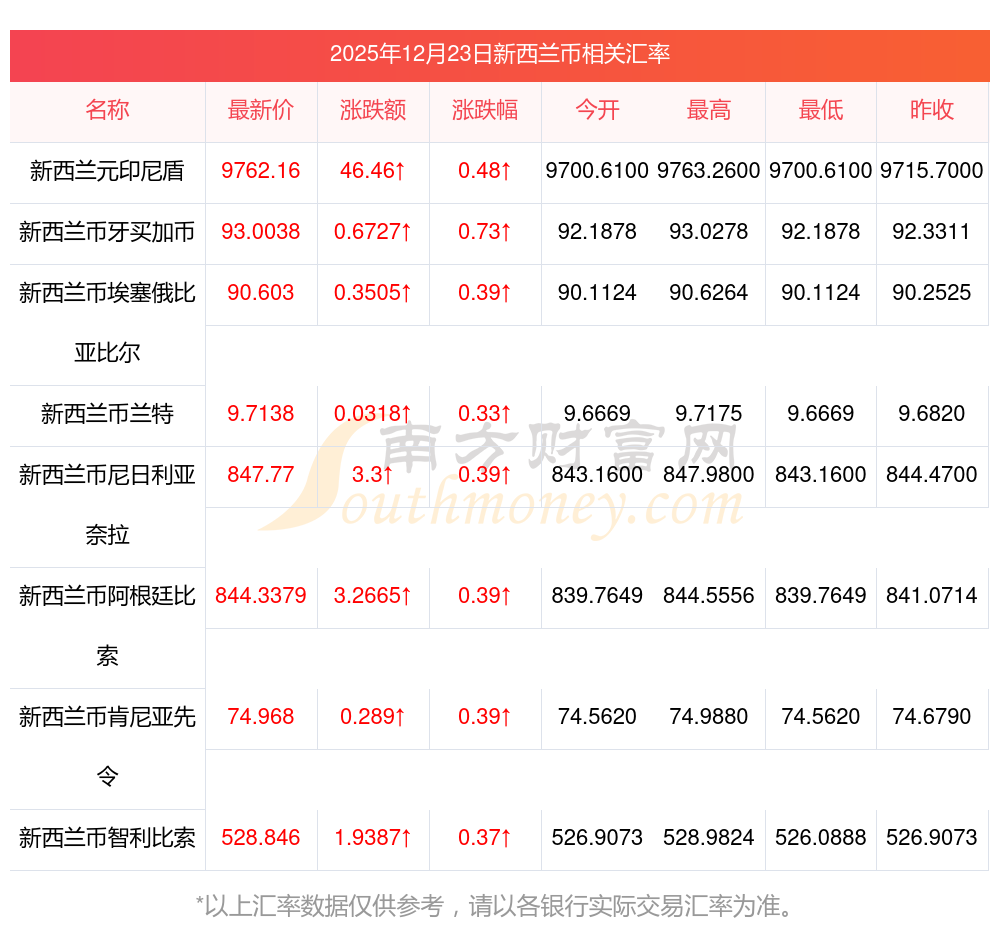Click previous close 74.6790
The image size is (1000, 937).
tap(932, 717)
